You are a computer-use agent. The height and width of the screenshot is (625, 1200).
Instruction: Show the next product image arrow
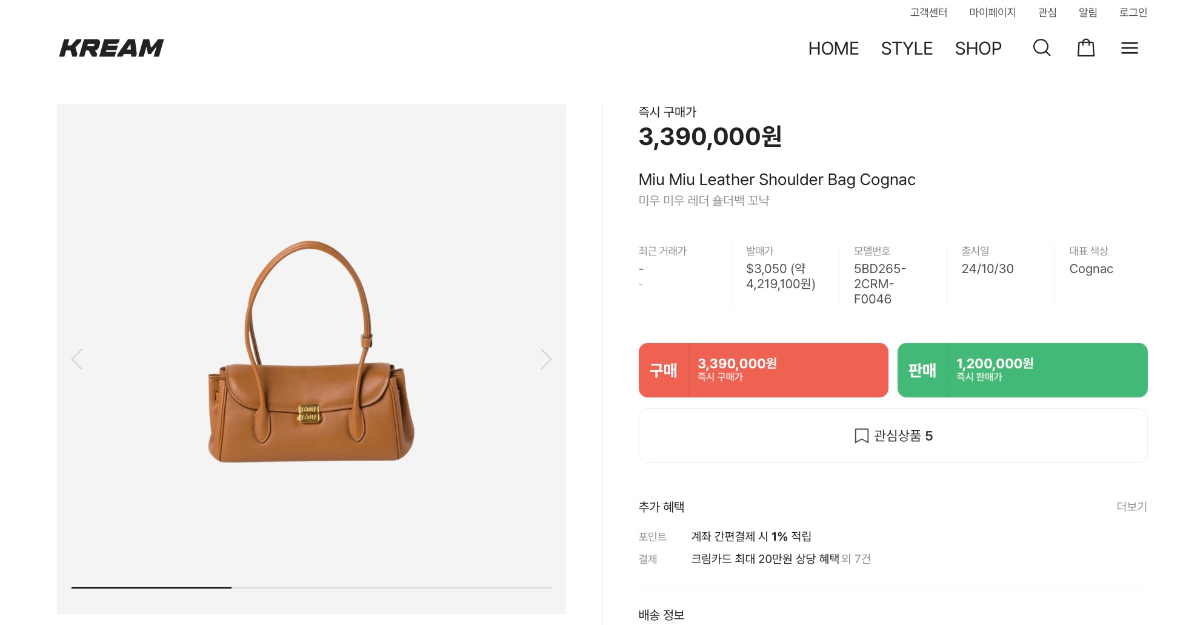pos(545,359)
